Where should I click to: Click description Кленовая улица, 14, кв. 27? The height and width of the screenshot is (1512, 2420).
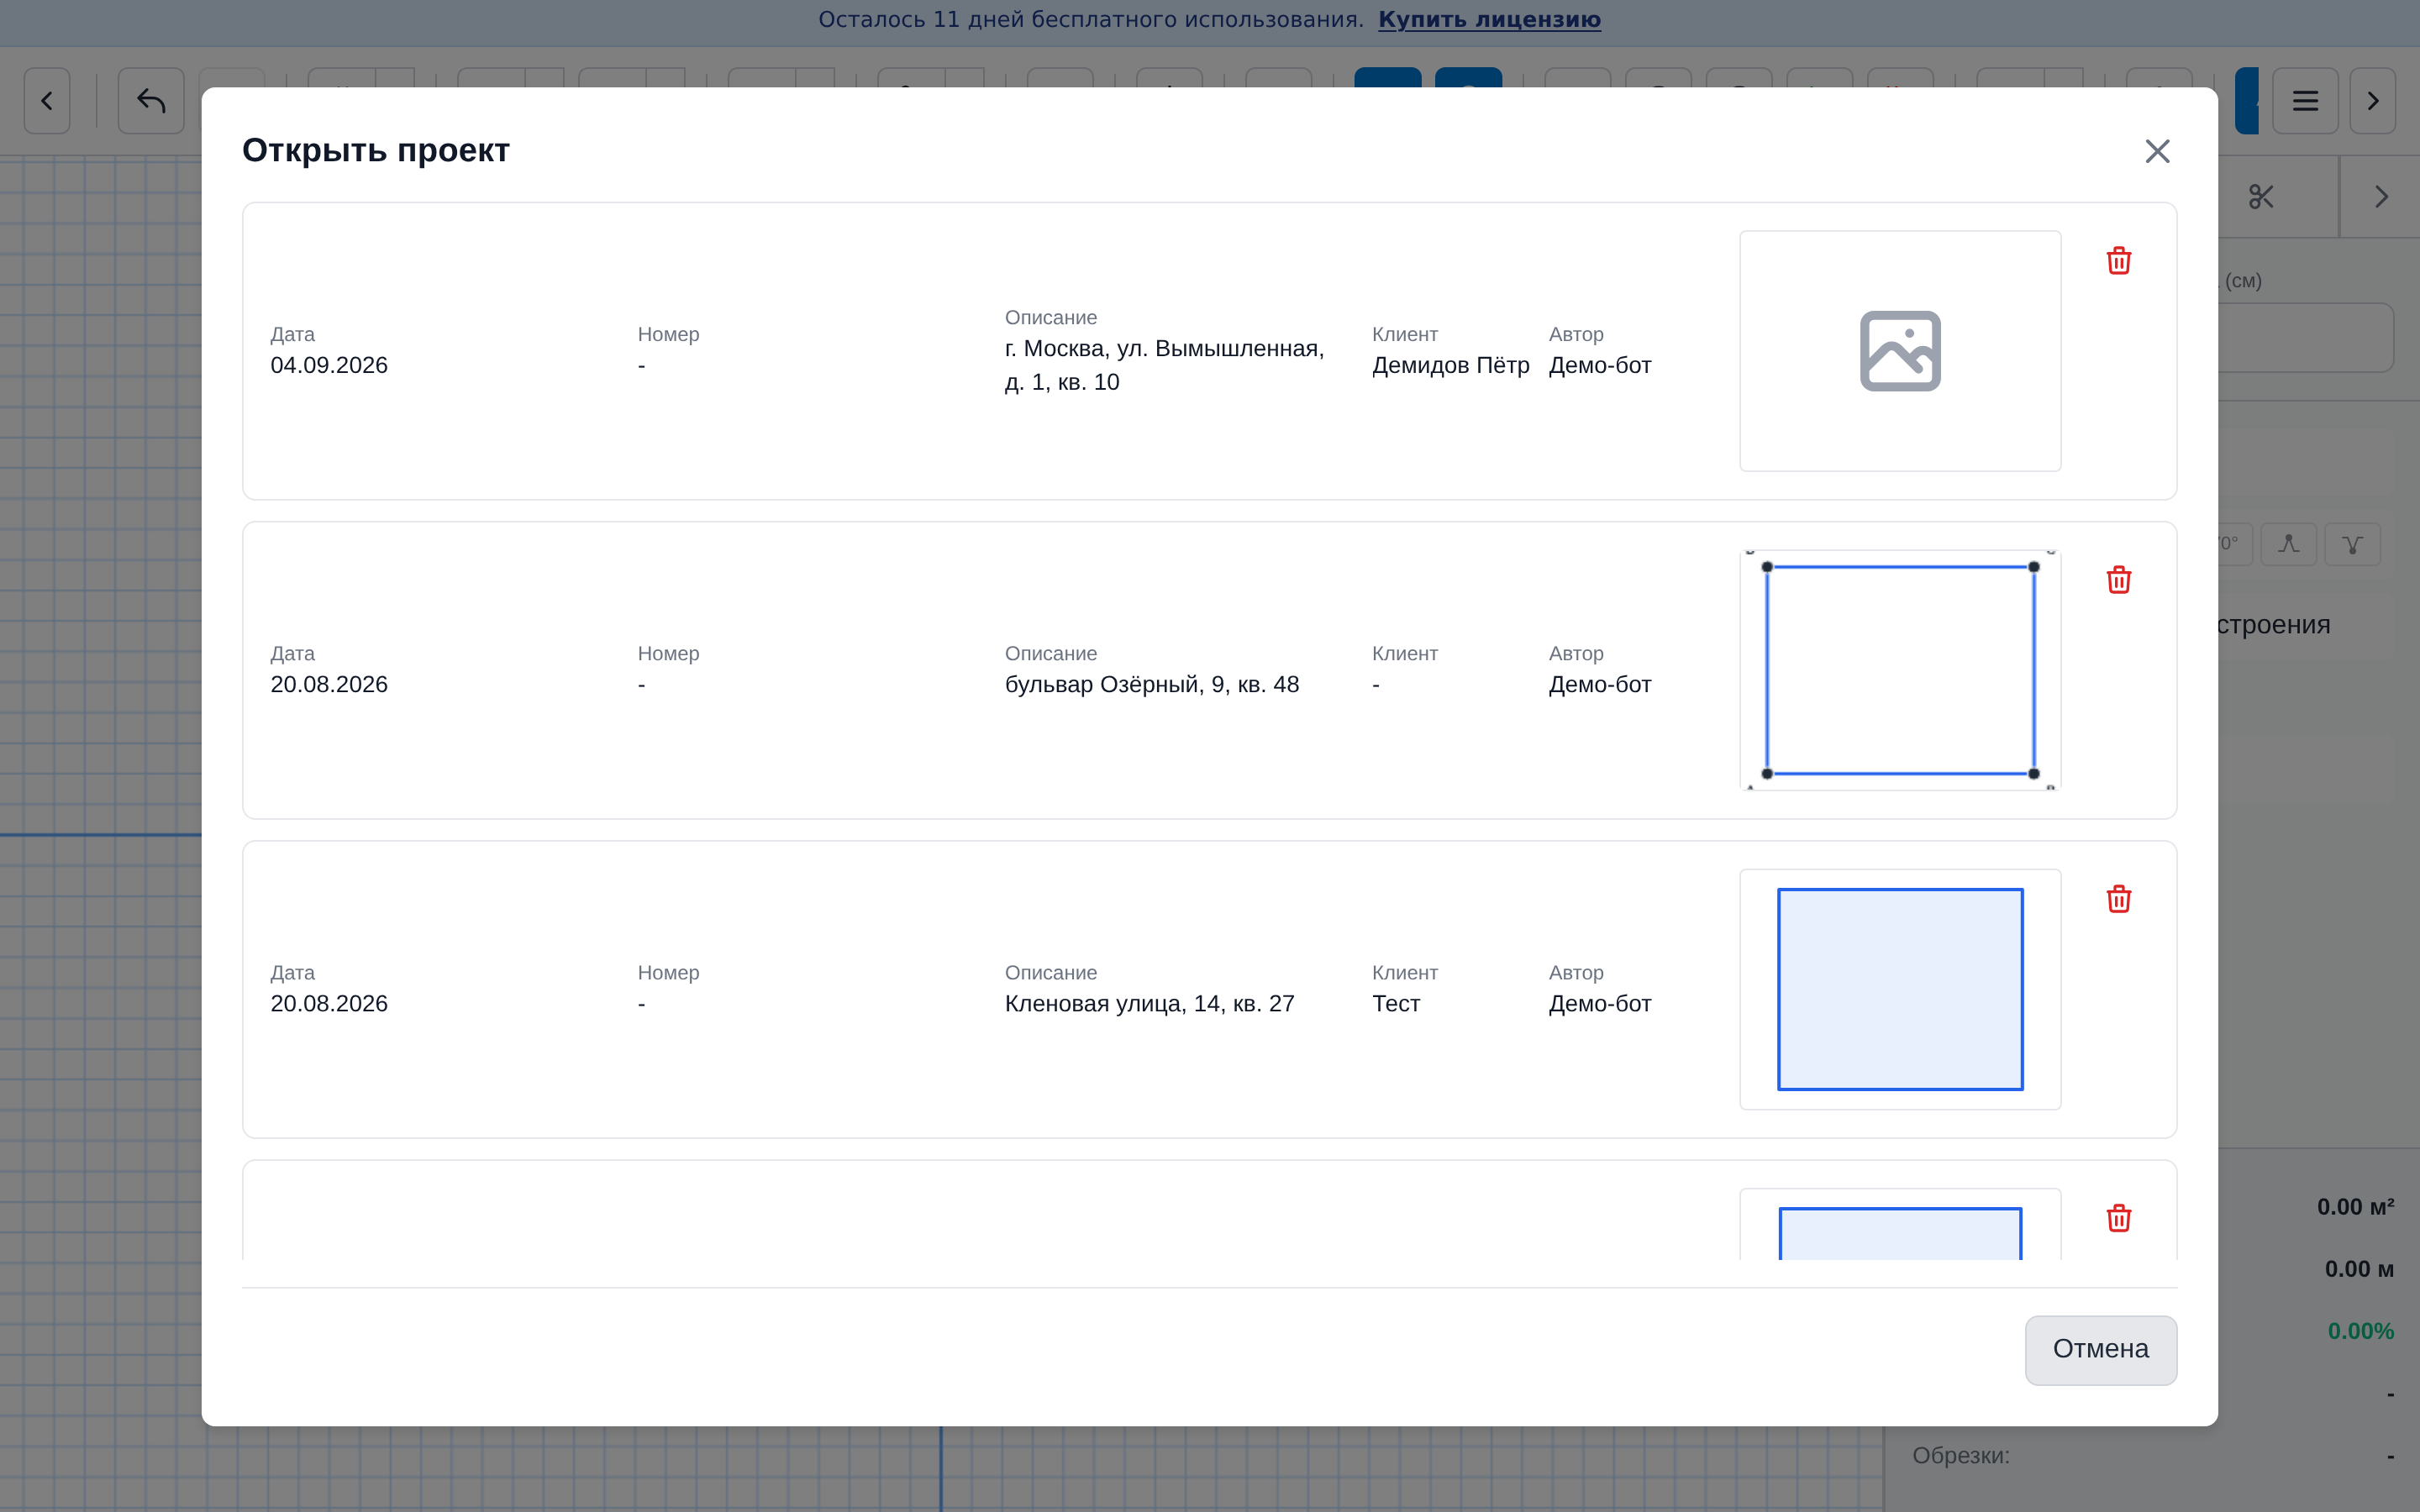point(1150,1003)
